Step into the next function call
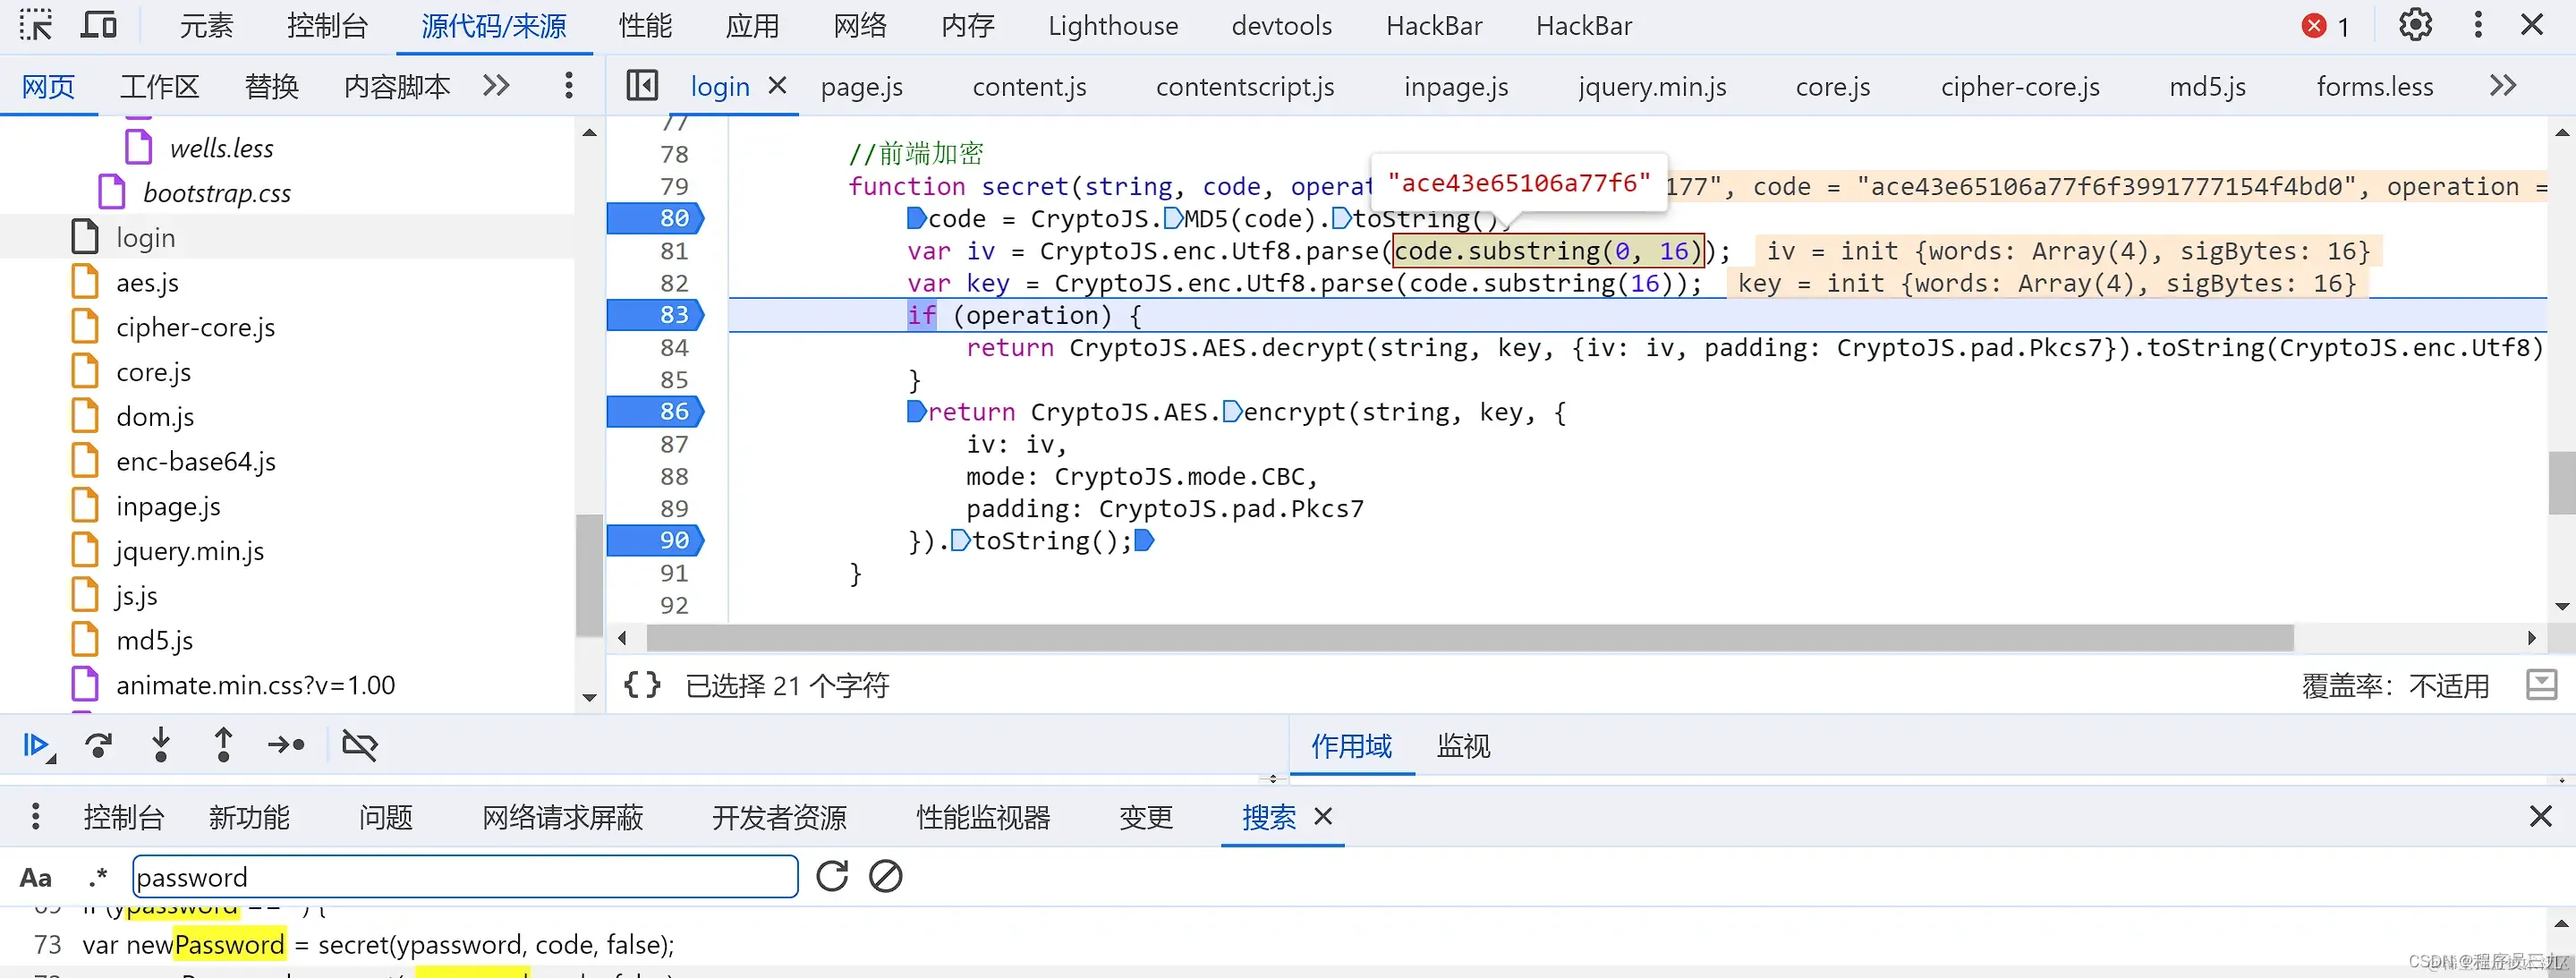Screen dimensions: 2576x978 point(161,745)
